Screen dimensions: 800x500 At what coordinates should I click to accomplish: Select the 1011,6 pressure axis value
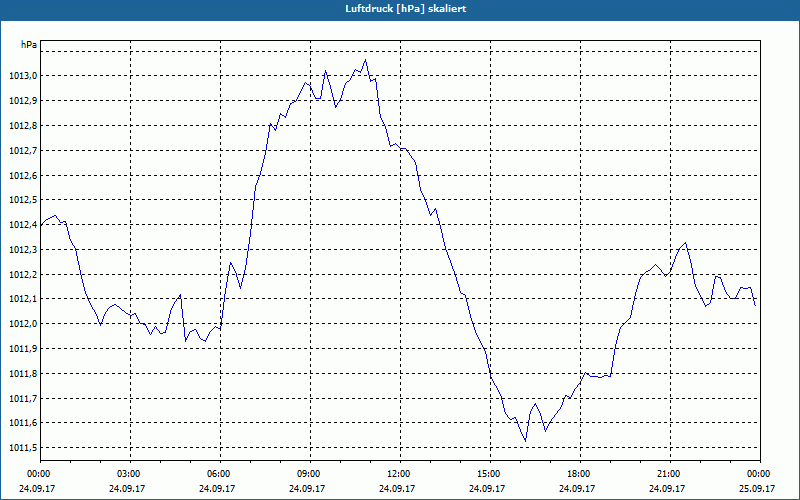[23, 423]
